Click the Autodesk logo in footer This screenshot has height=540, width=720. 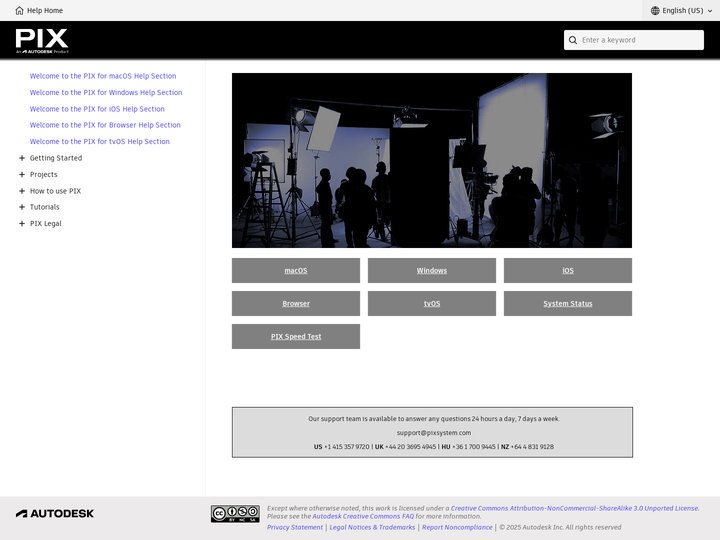pyautogui.click(x=55, y=513)
